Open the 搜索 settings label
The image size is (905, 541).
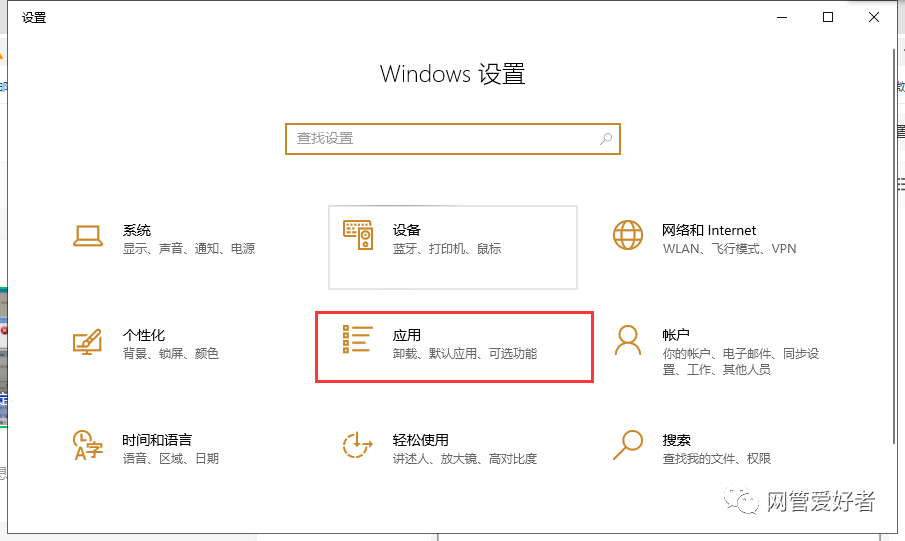[x=676, y=440]
